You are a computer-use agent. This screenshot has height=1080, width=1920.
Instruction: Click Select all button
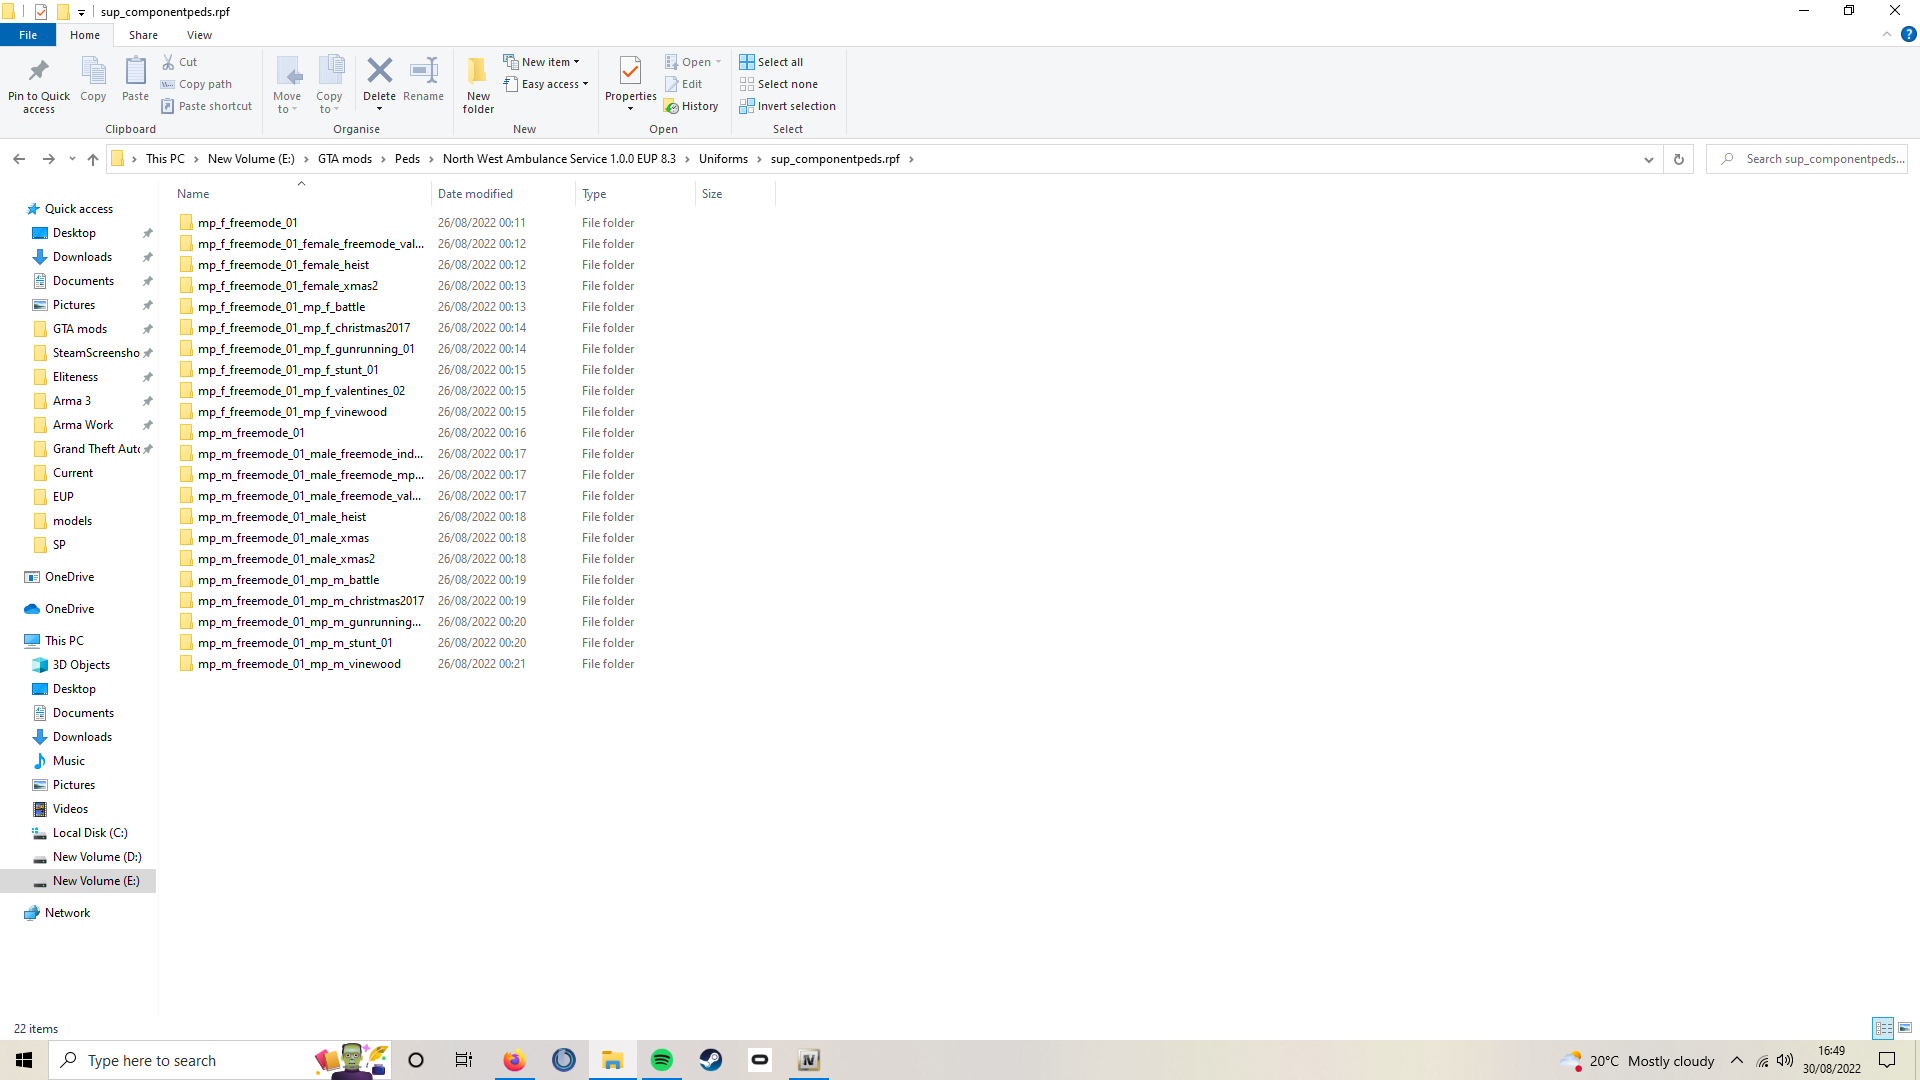click(x=771, y=62)
